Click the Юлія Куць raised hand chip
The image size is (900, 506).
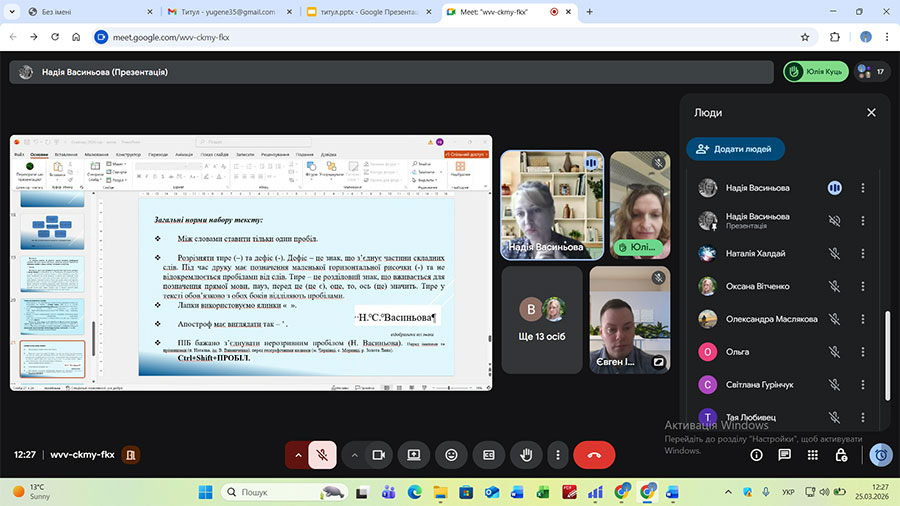[x=815, y=72]
